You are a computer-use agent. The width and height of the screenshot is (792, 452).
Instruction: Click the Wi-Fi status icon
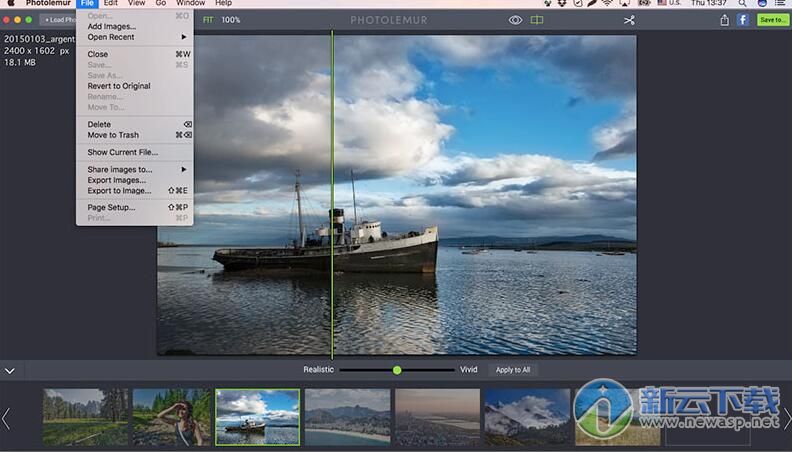(x=607, y=3)
